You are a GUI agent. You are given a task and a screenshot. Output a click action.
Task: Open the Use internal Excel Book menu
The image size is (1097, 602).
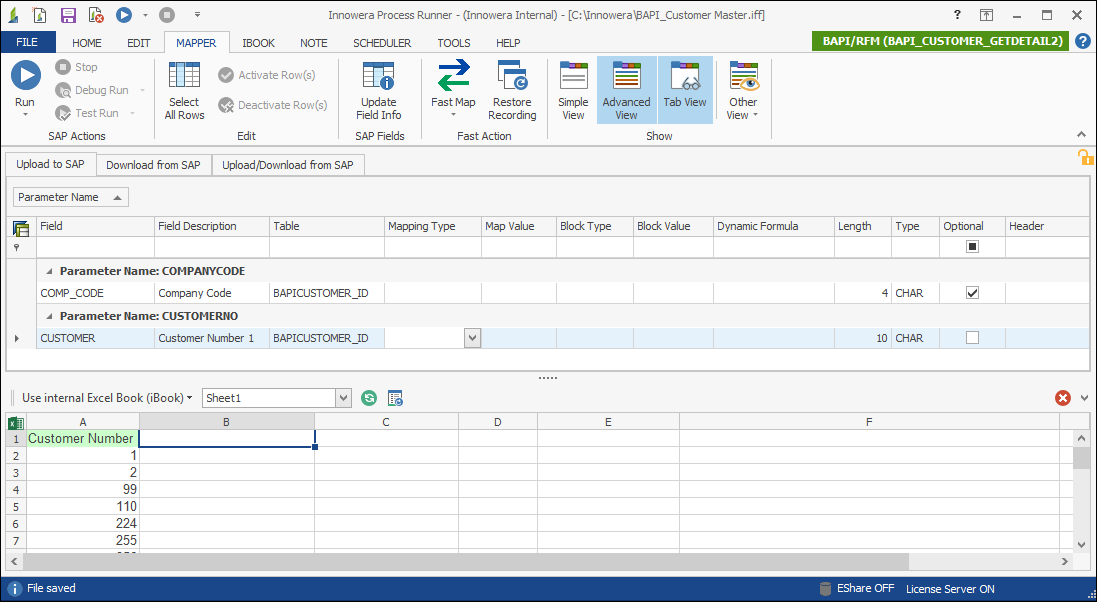[x=103, y=397]
